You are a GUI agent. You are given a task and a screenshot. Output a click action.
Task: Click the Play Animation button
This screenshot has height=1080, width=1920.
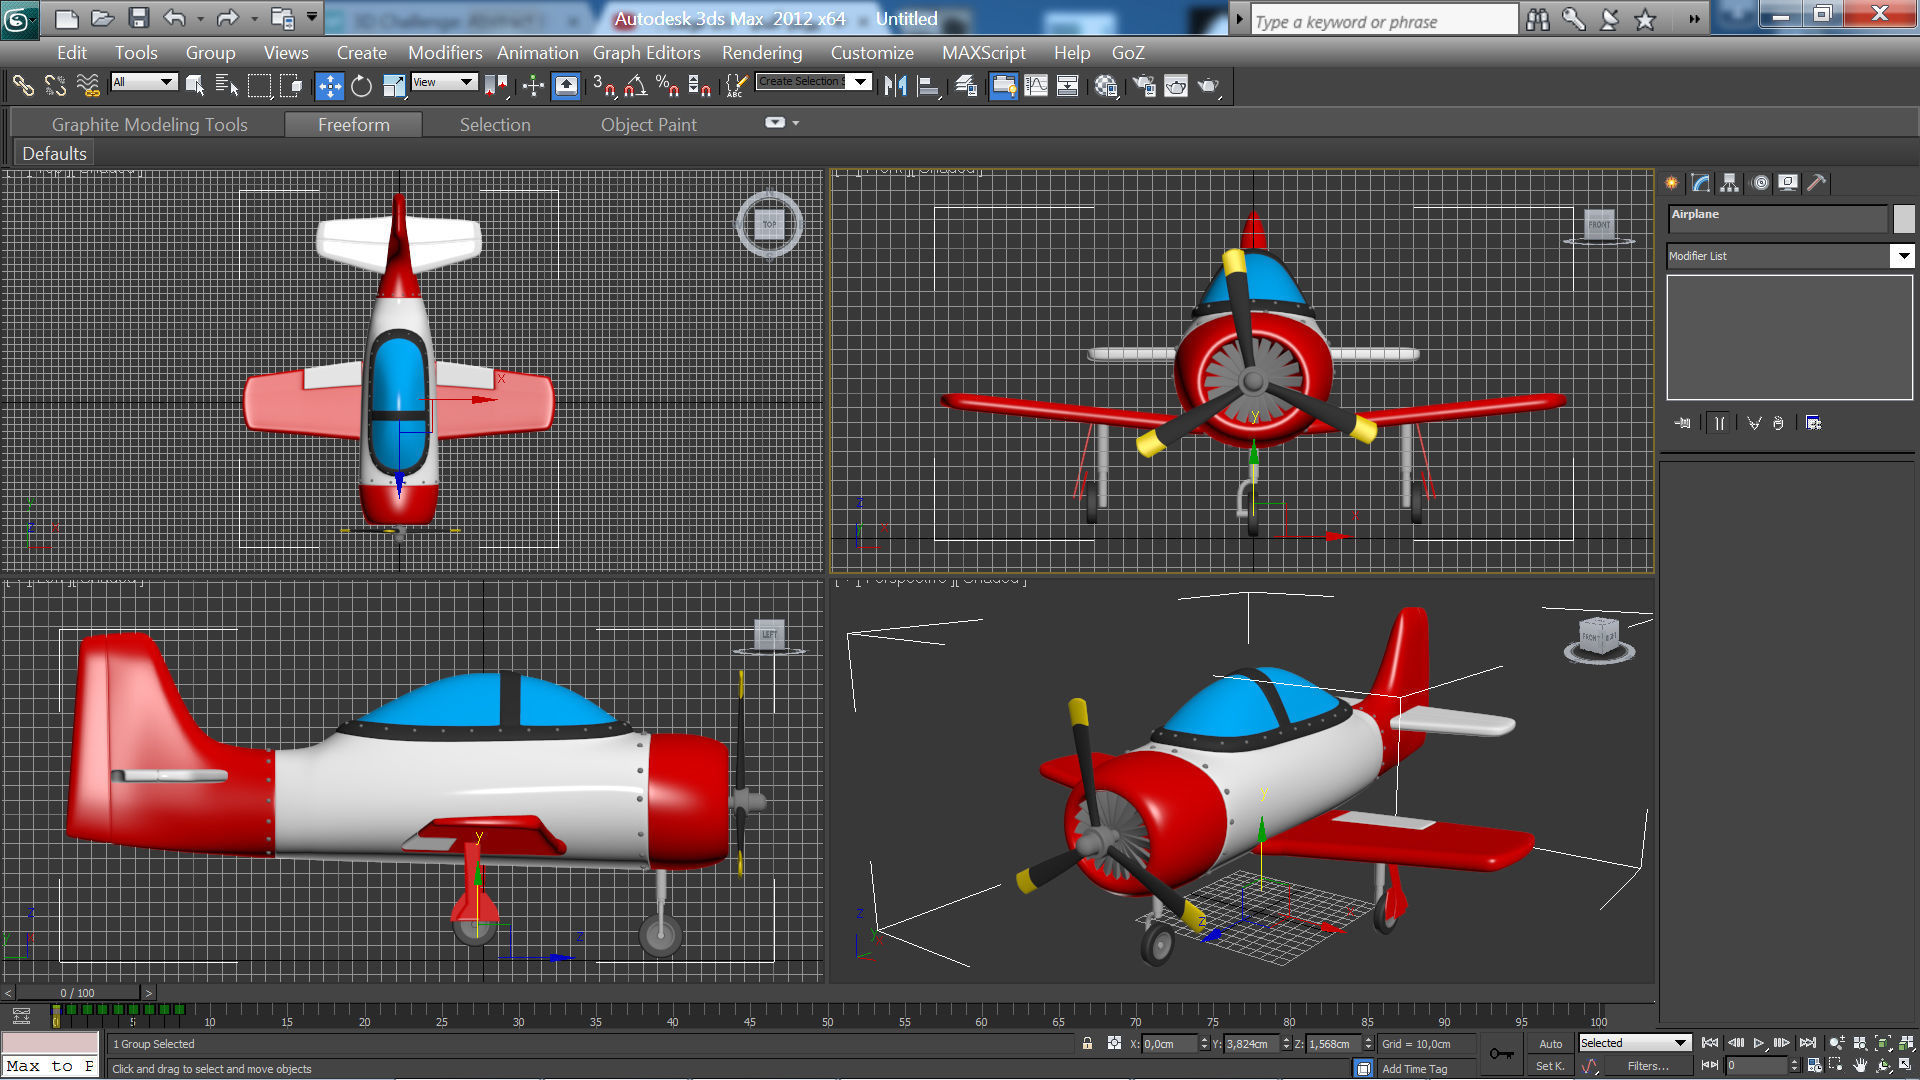tap(1759, 1043)
